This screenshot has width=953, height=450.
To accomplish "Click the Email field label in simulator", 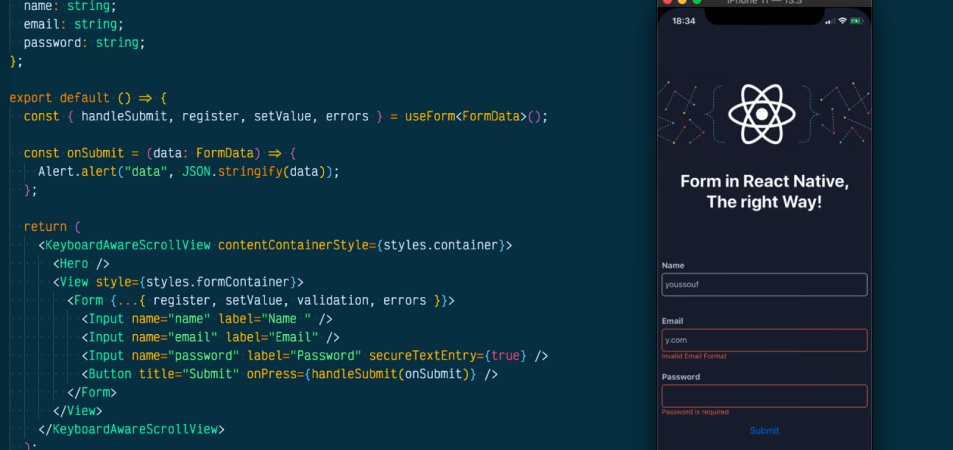I will click(673, 321).
